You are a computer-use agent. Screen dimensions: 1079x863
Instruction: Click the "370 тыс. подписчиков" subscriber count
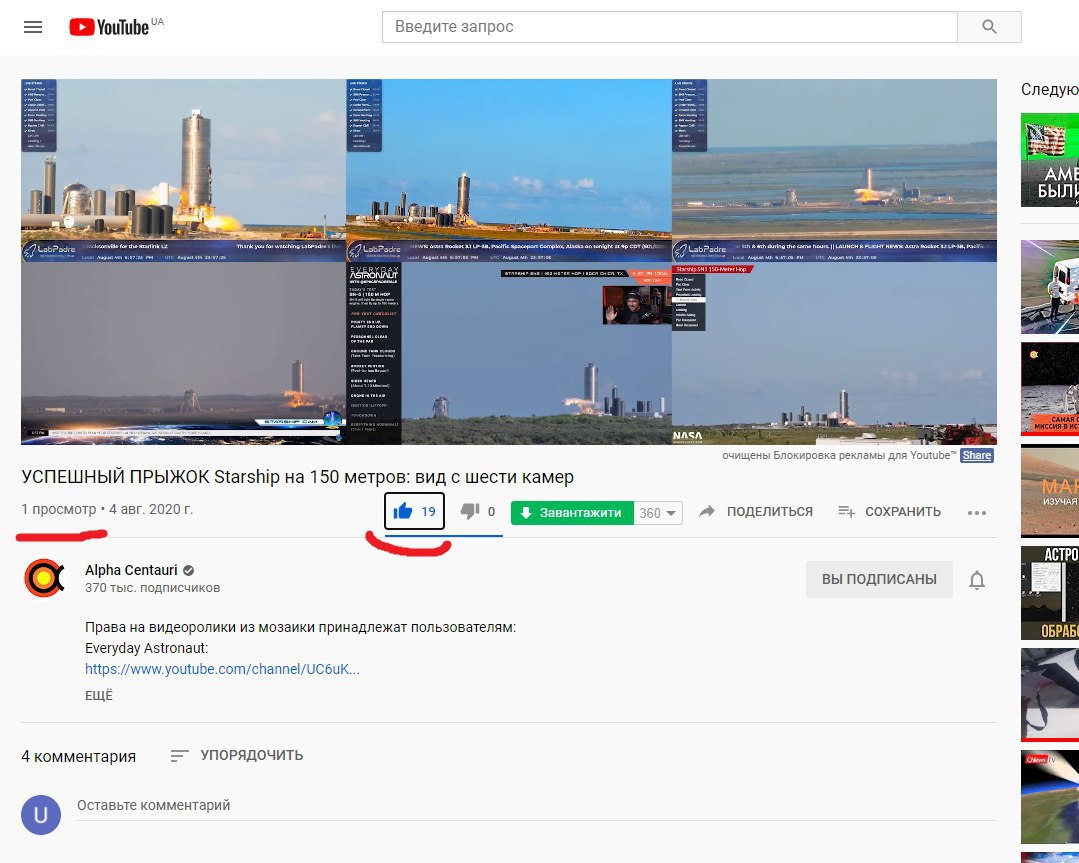pos(152,588)
